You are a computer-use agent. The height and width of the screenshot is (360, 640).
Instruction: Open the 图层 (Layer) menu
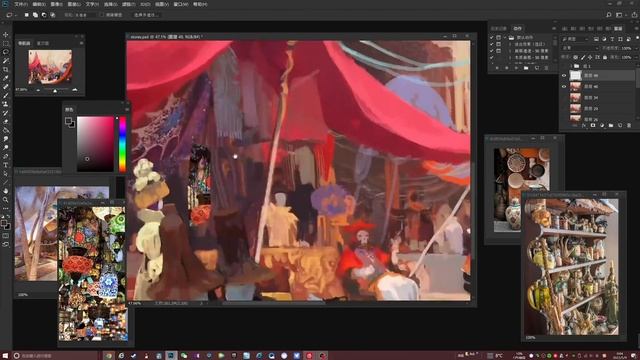[74, 4]
